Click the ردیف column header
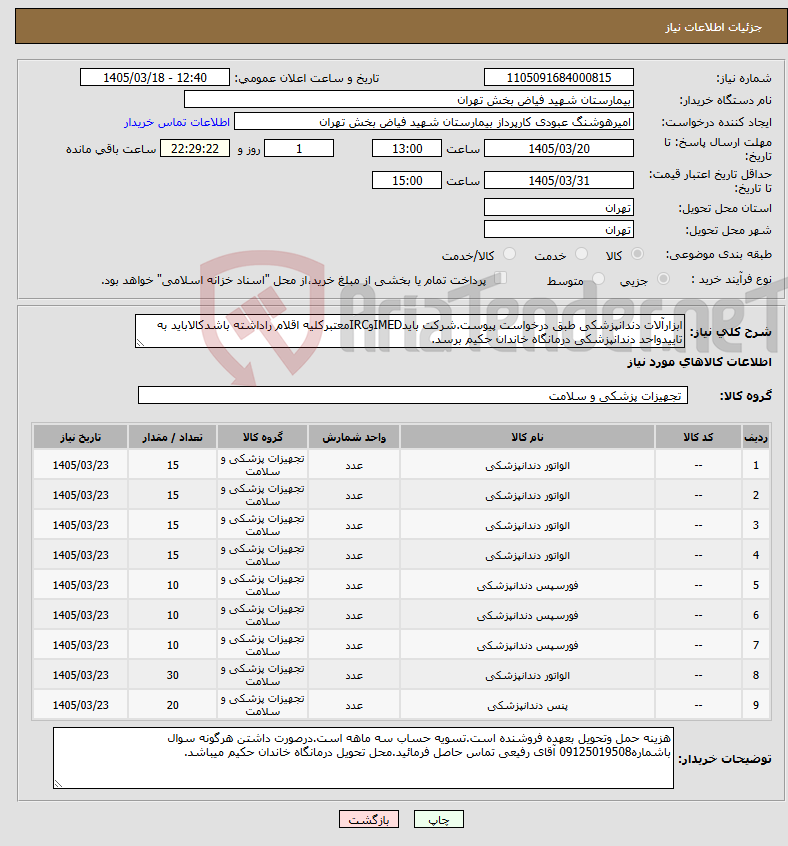Image resolution: width=788 pixels, height=846 pixels. (x=756, y=437)
